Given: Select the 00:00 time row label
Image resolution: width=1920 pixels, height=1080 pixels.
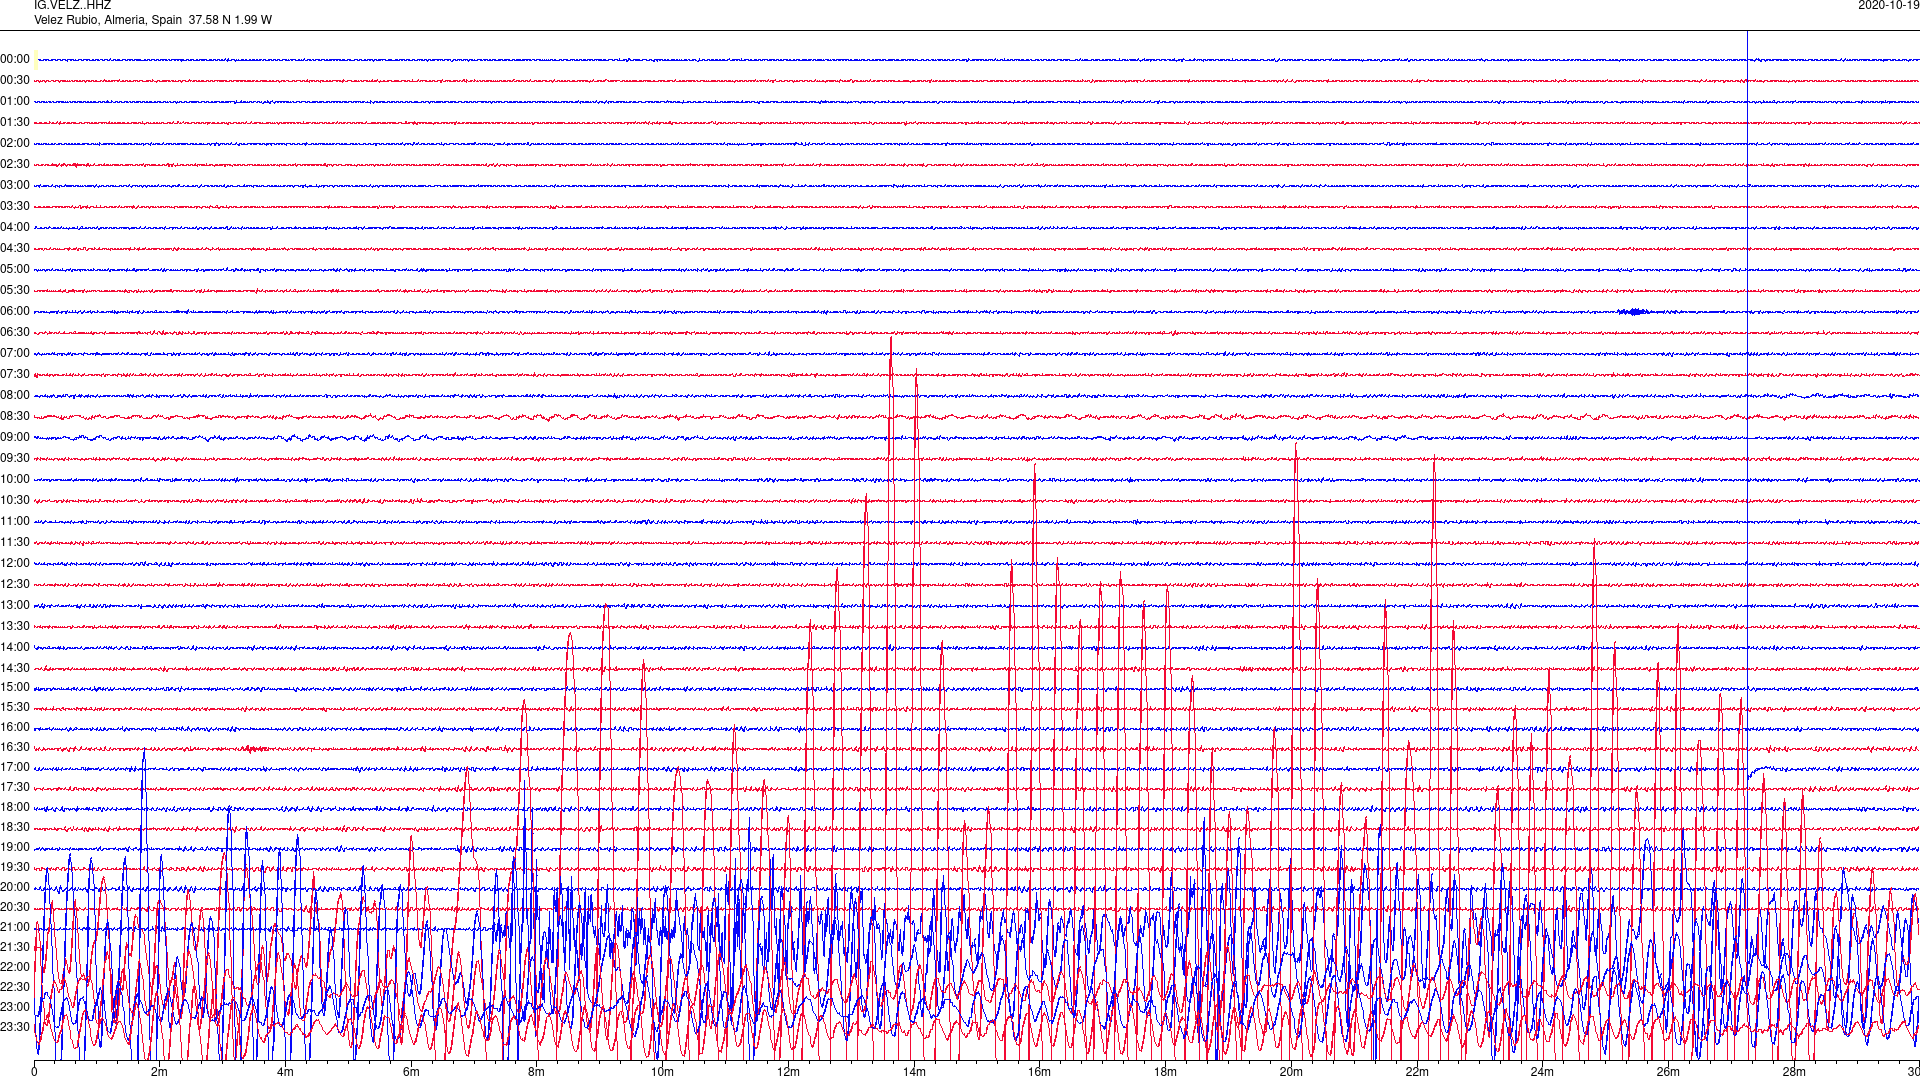Looking at the screenshot, I should (x=15, y=59).
